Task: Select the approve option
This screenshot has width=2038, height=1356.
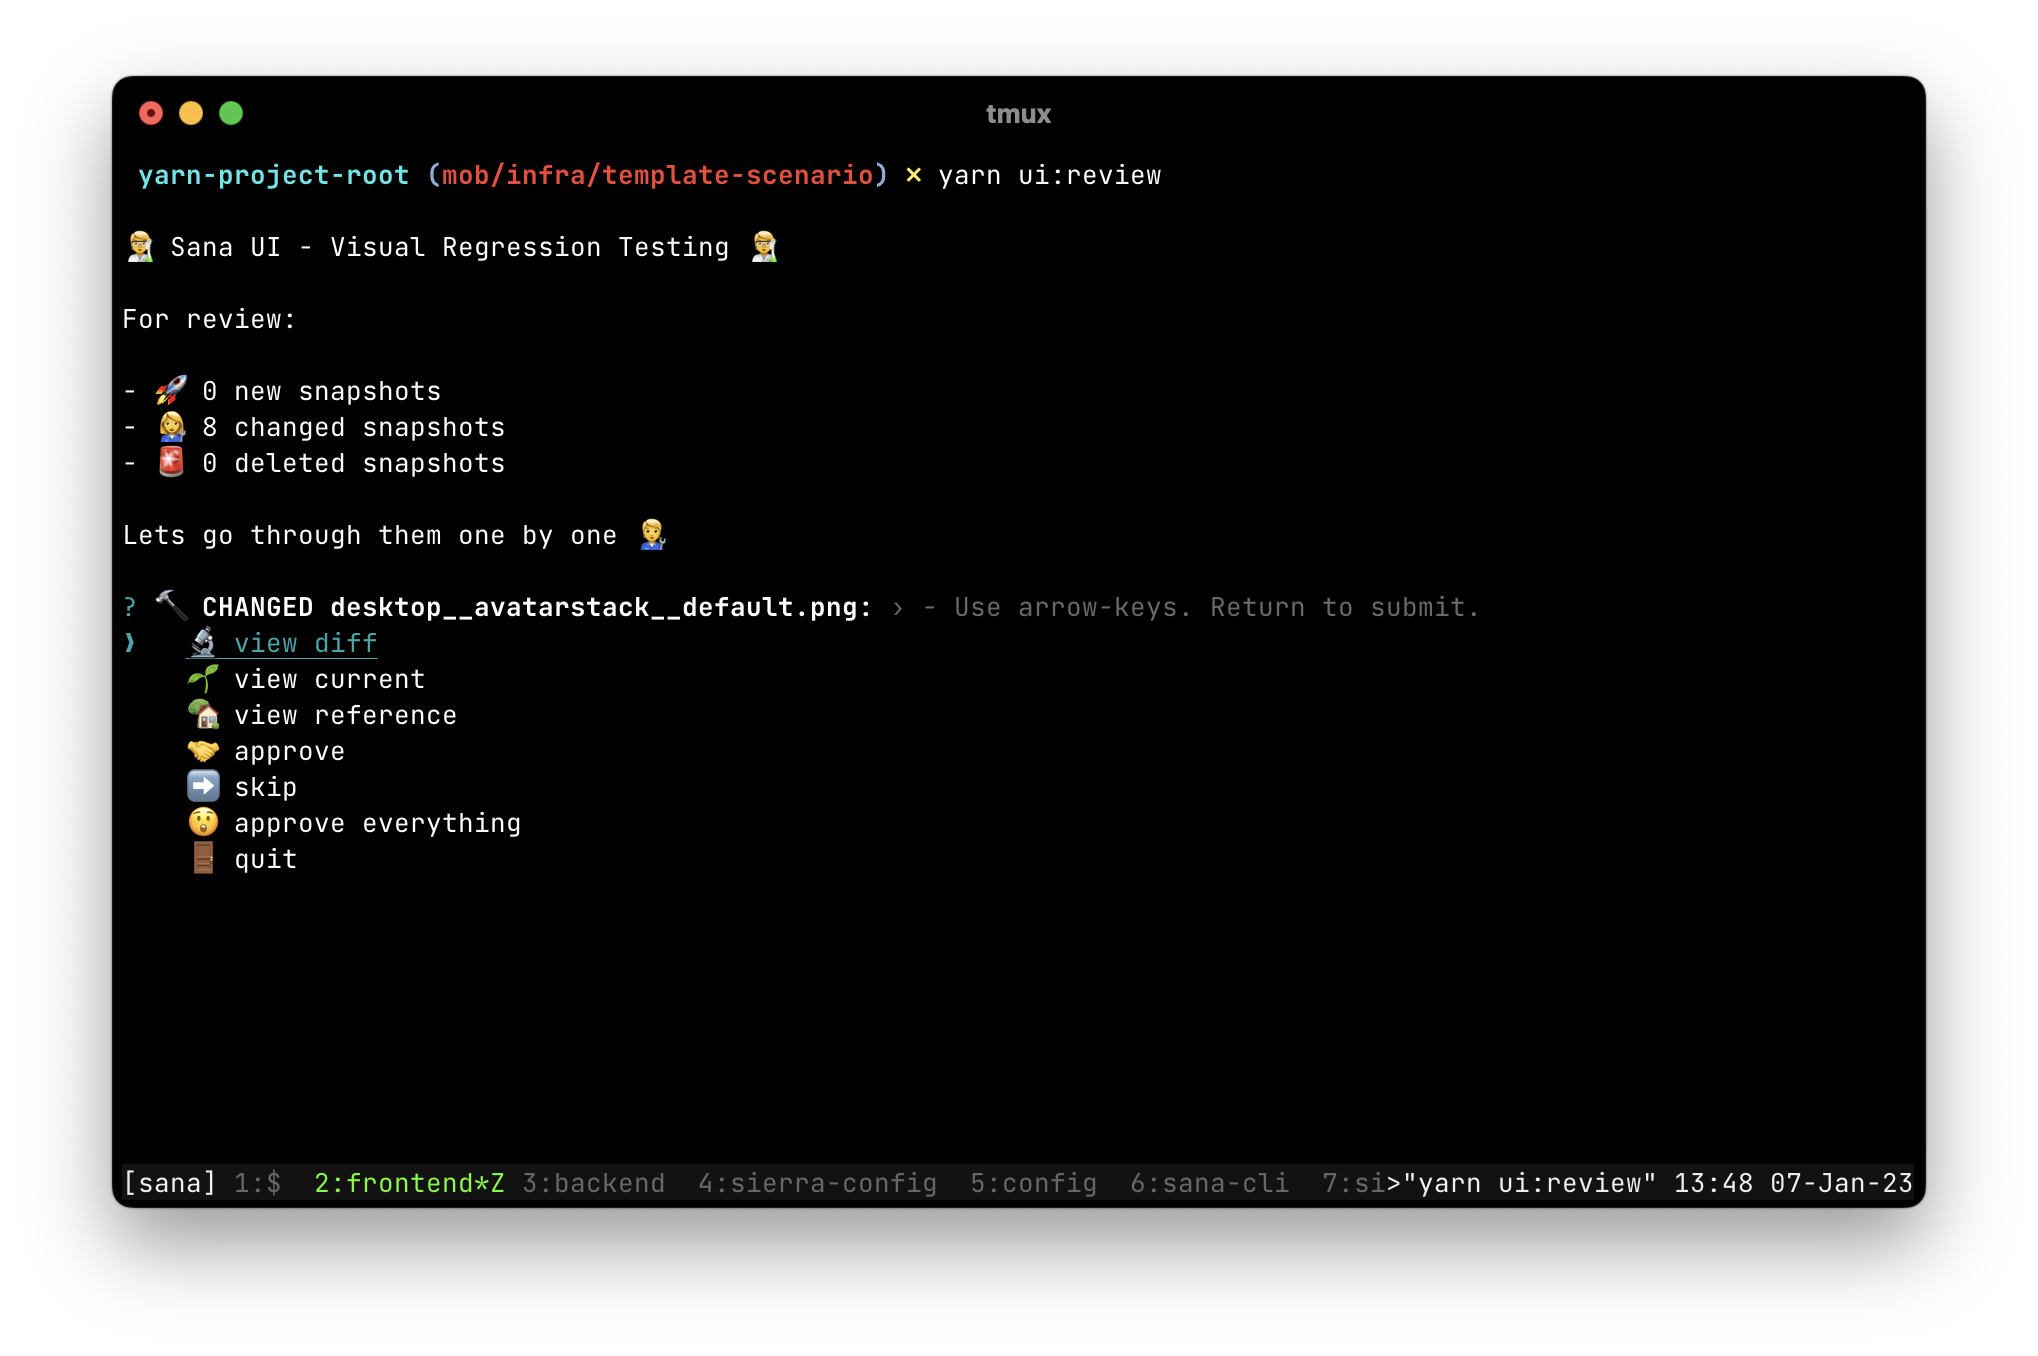Action: coord(290,751)
